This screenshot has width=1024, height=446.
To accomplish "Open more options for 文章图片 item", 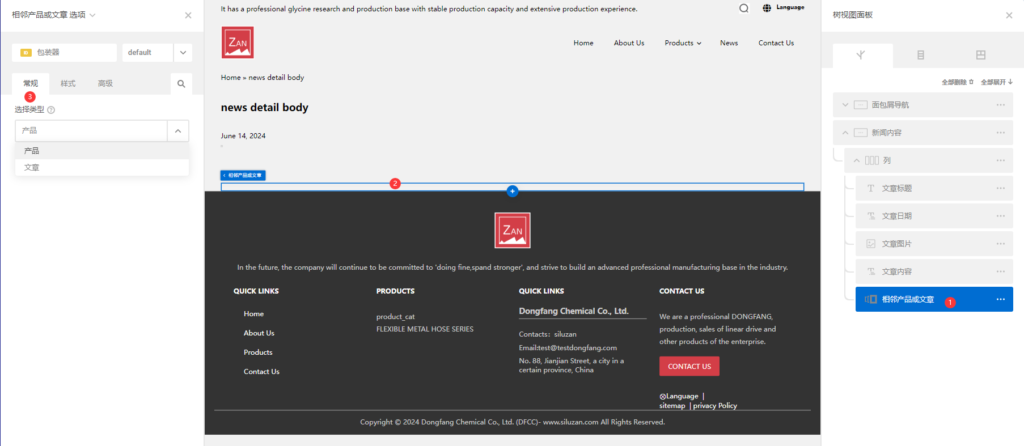I will click(x=1000, y=244).
